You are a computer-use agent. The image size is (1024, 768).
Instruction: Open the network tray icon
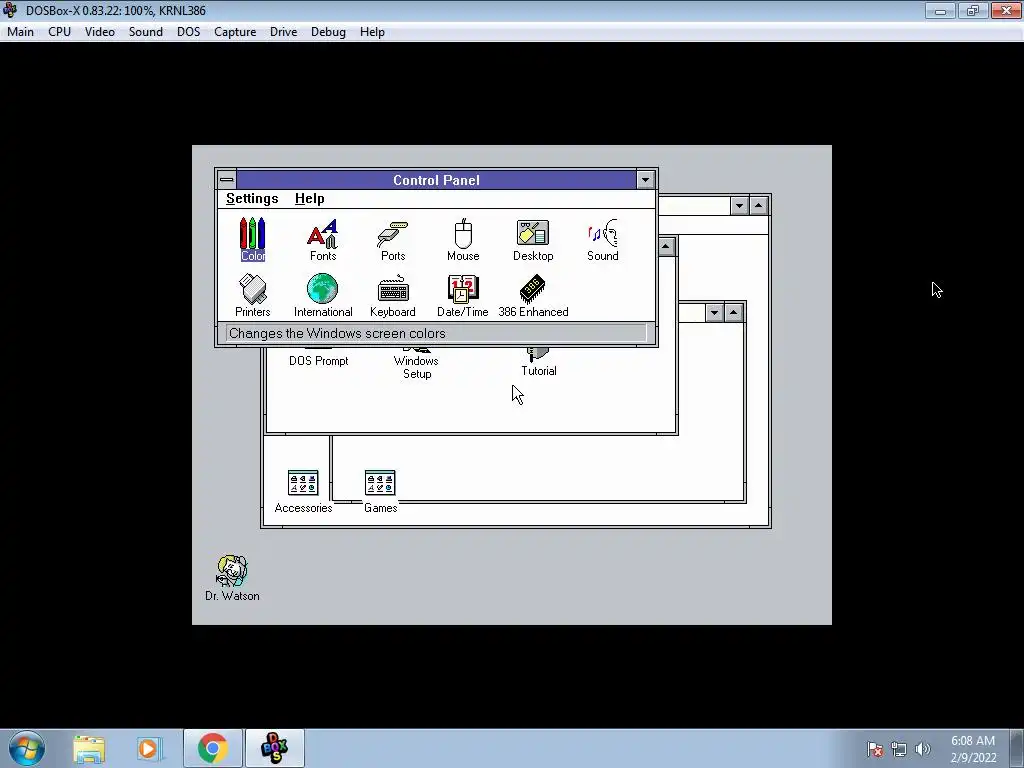click(x=899, y=749)
